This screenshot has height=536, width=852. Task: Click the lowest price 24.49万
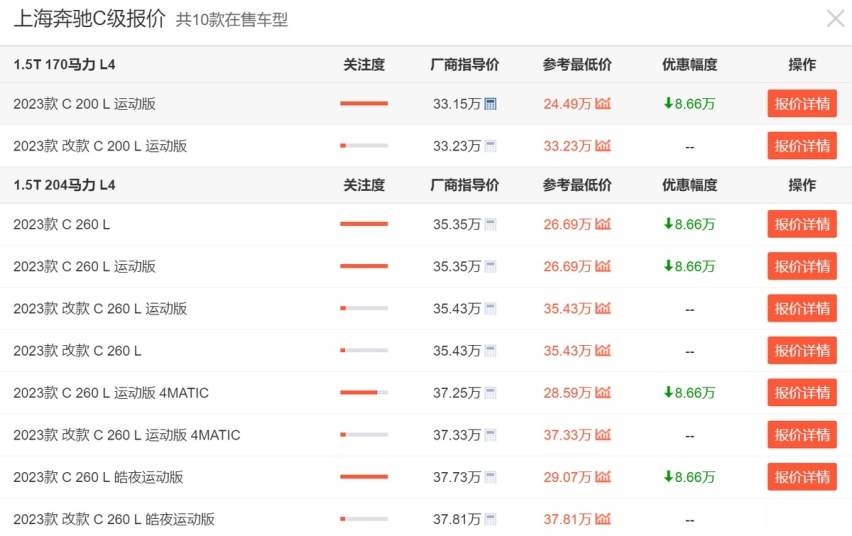pos(567,104)
